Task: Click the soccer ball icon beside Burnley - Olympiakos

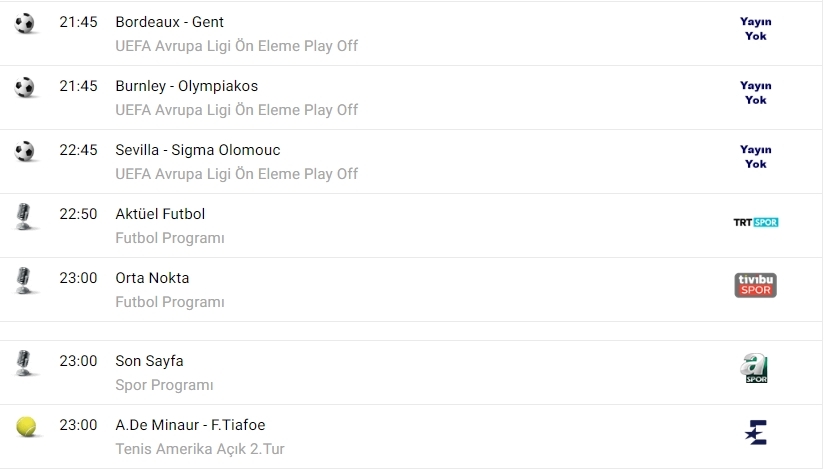Action: click(25, 87)
